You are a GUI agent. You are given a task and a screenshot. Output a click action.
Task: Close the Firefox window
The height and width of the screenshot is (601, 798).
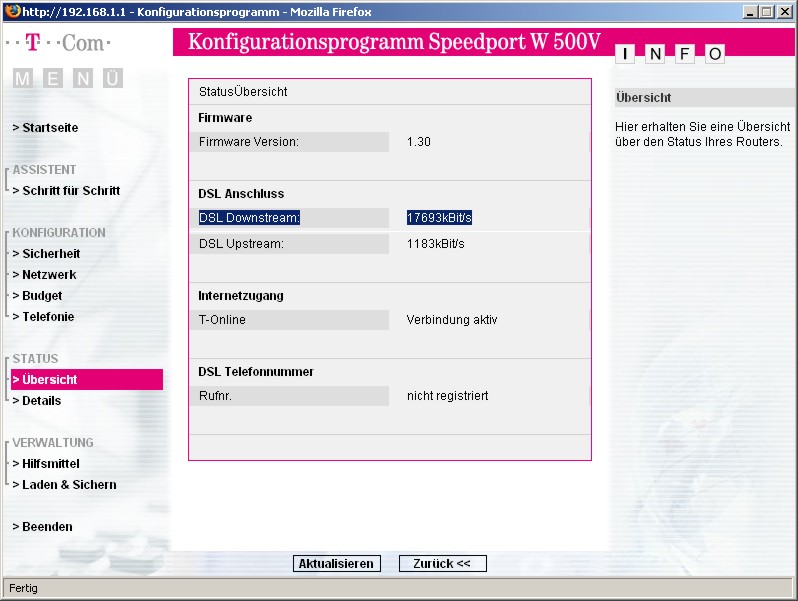pyautogui.click(x=785, y=11)
